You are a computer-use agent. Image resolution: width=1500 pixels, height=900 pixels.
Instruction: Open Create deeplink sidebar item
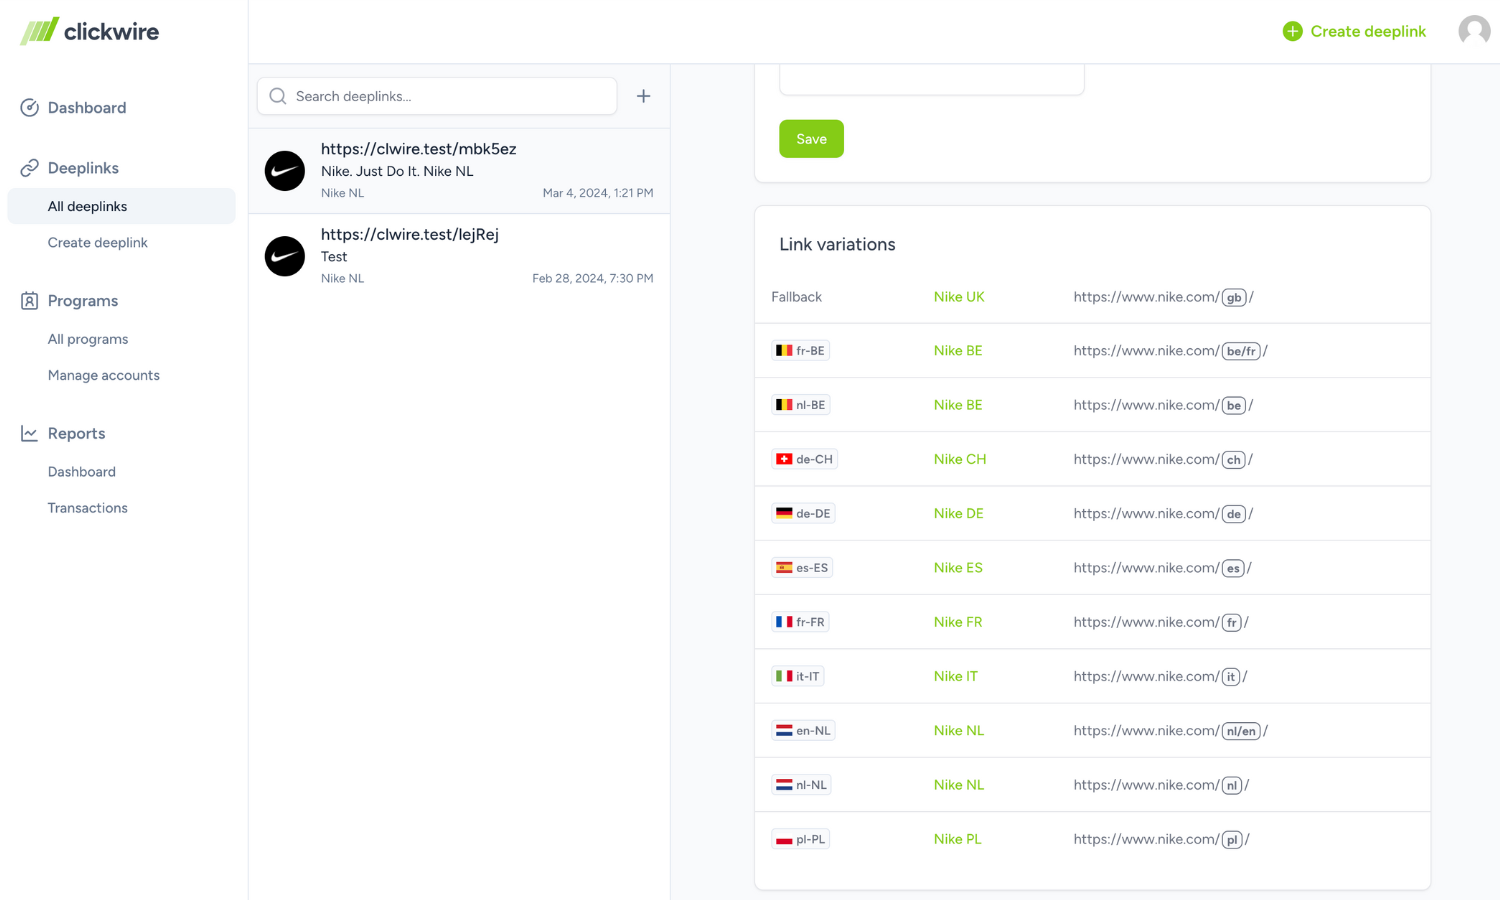click(x=98, y=243)
